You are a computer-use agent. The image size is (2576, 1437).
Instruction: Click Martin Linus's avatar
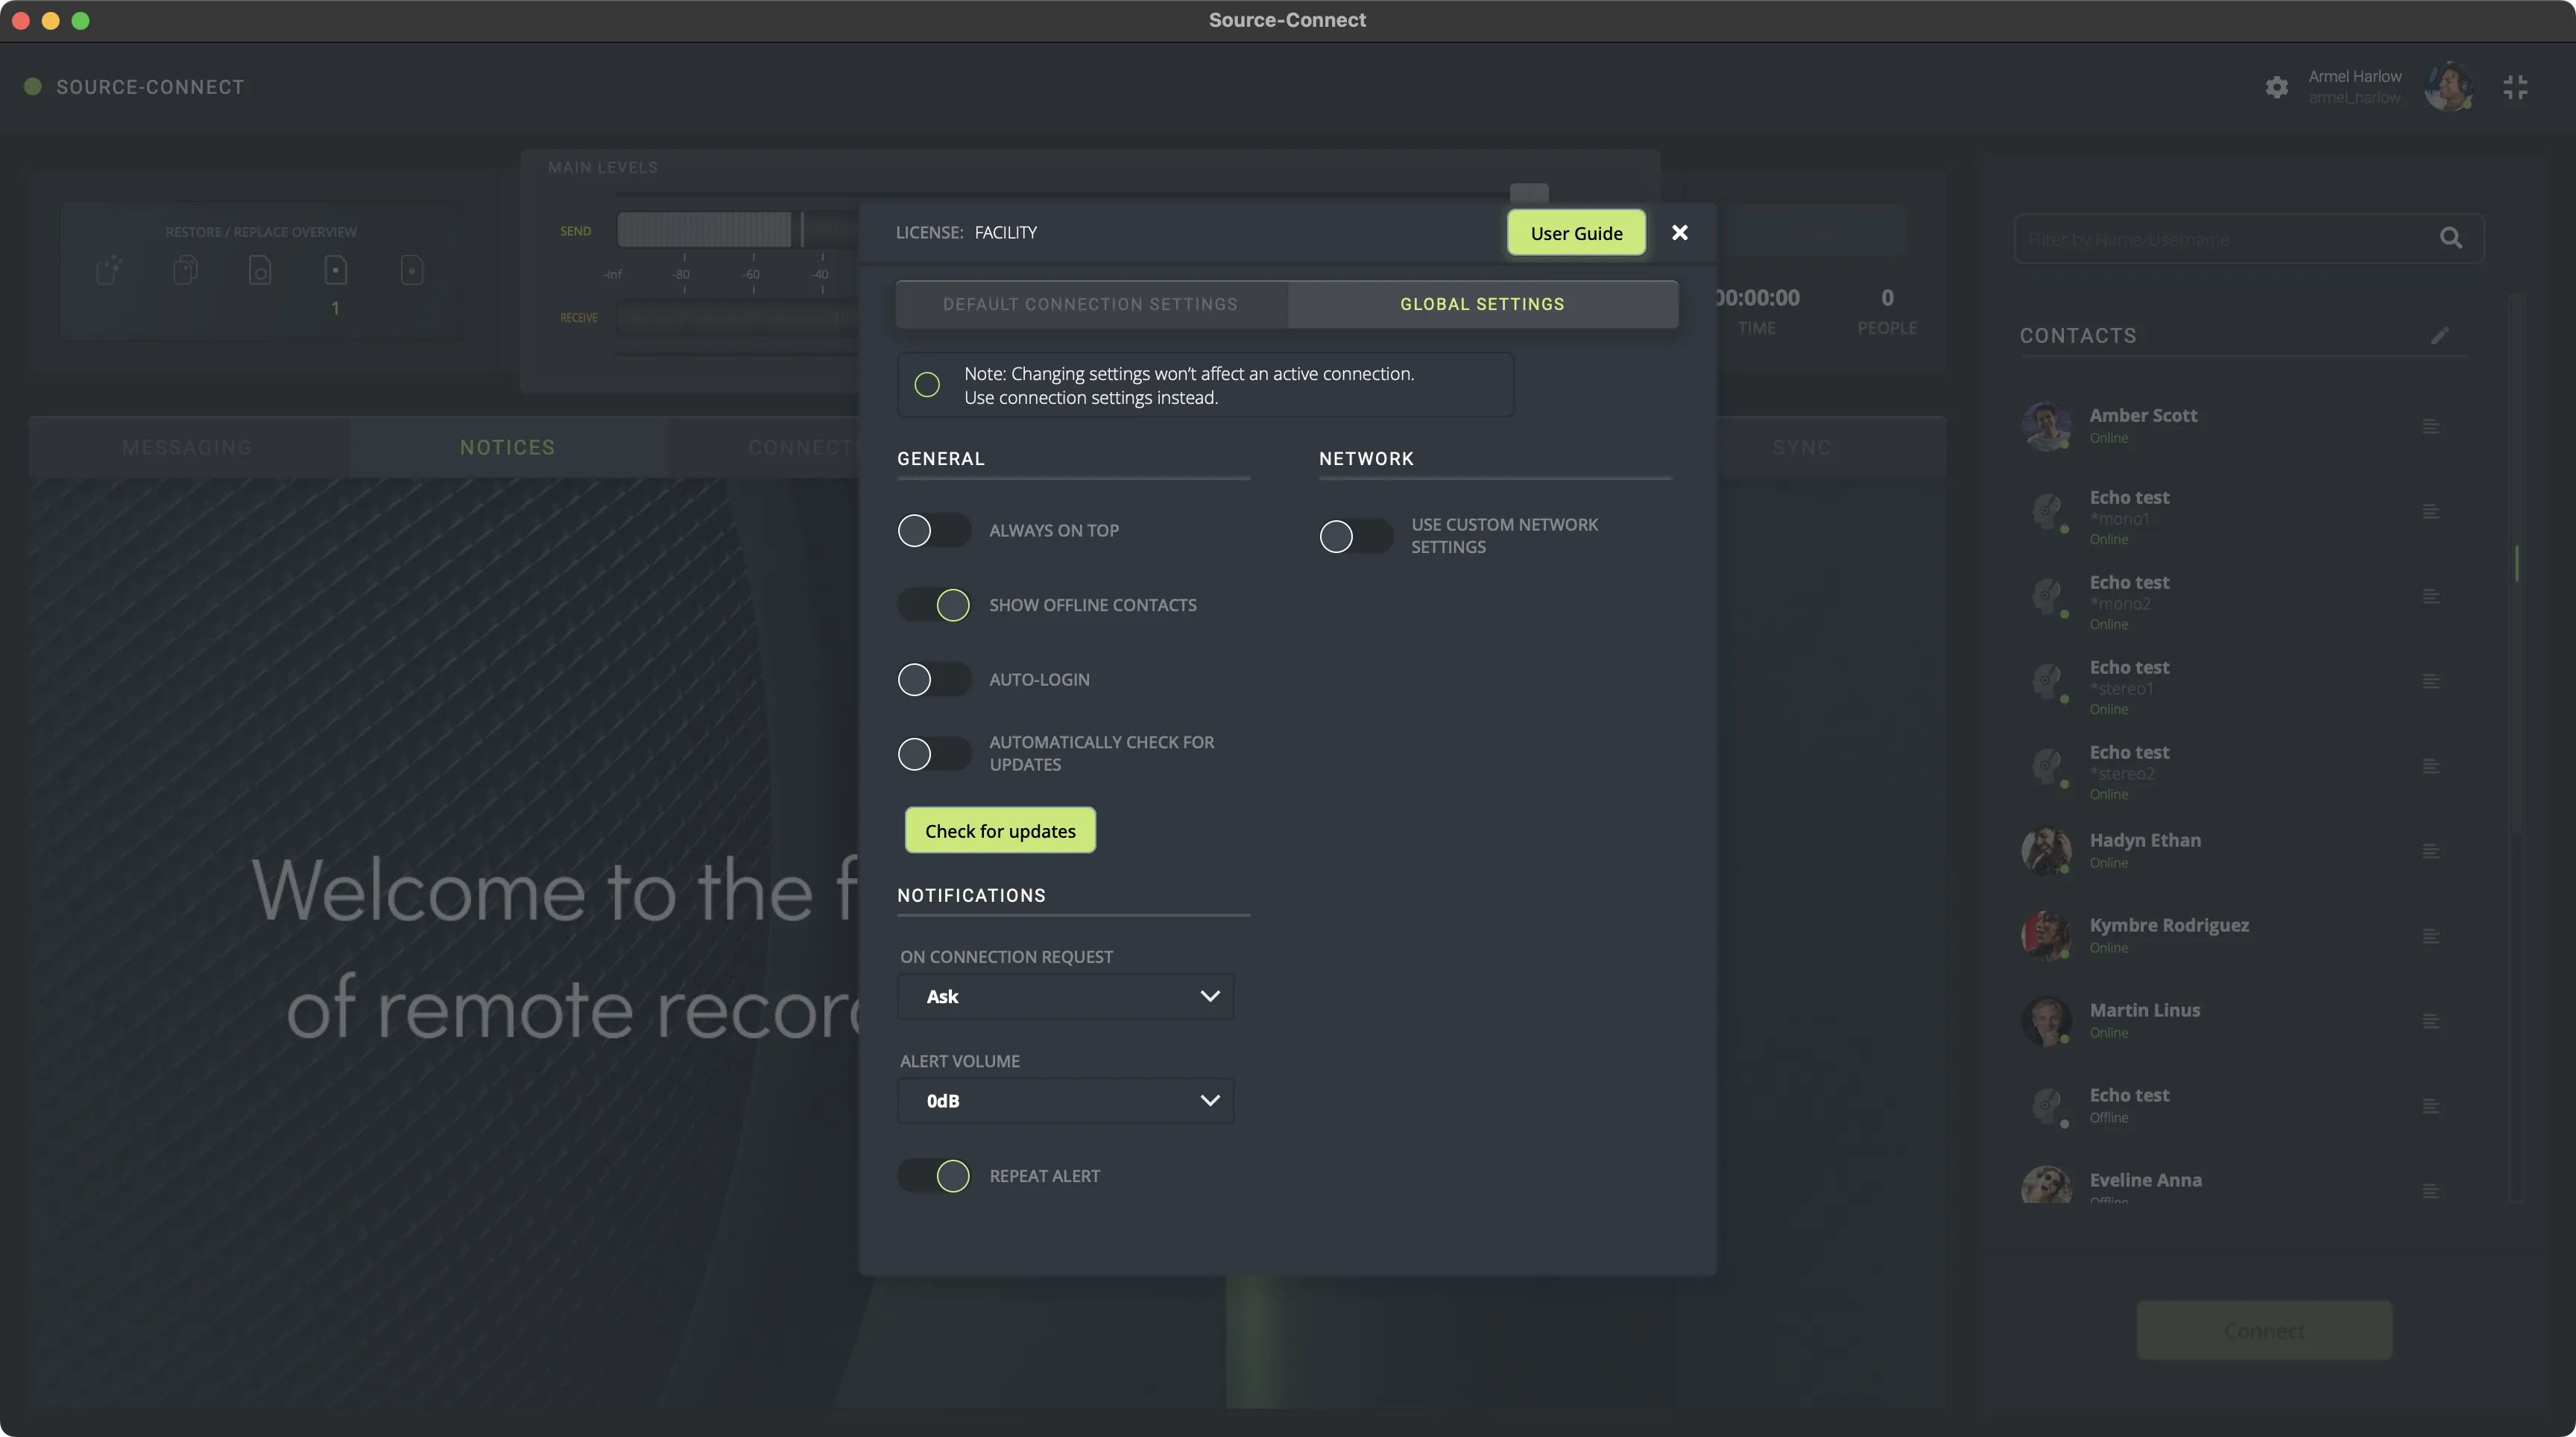pyautogui.click(x=2046, y=1021)
